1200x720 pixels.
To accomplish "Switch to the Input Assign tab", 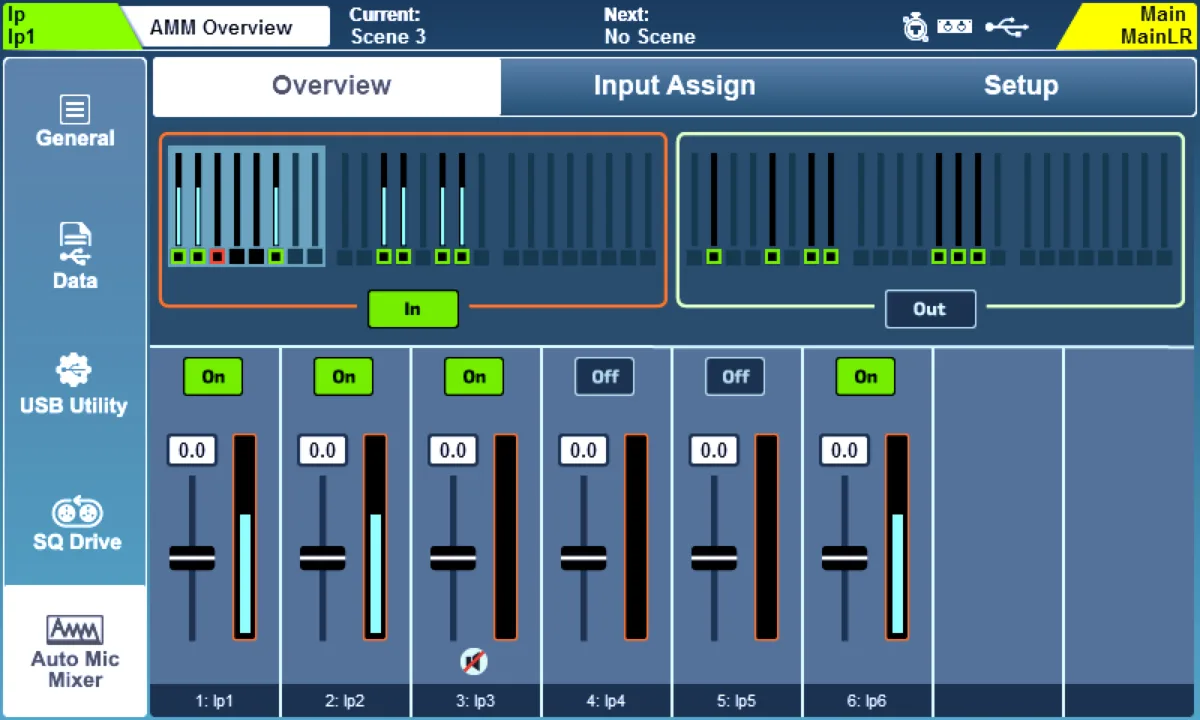I will 674,86.
